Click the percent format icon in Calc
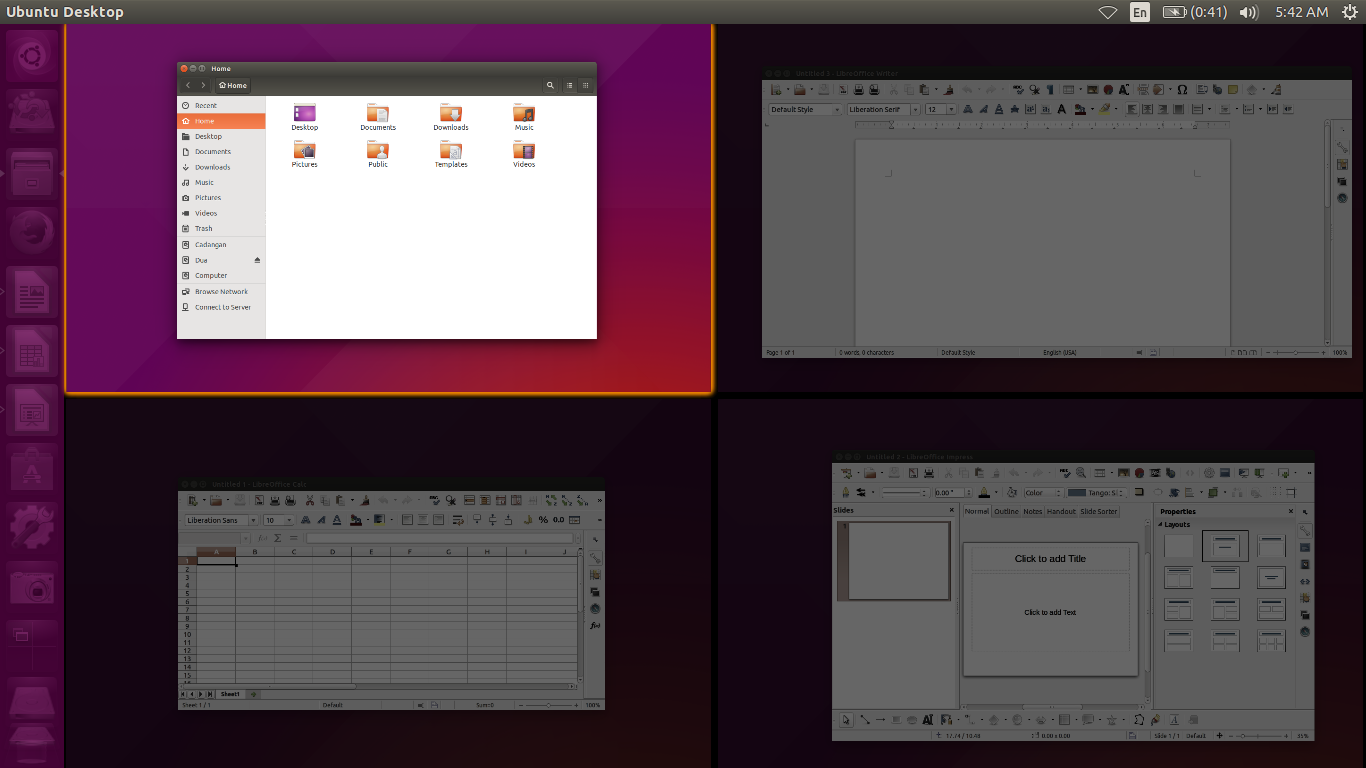The width and height of the screenshot is (1366, 768). (x=543, y=520)
